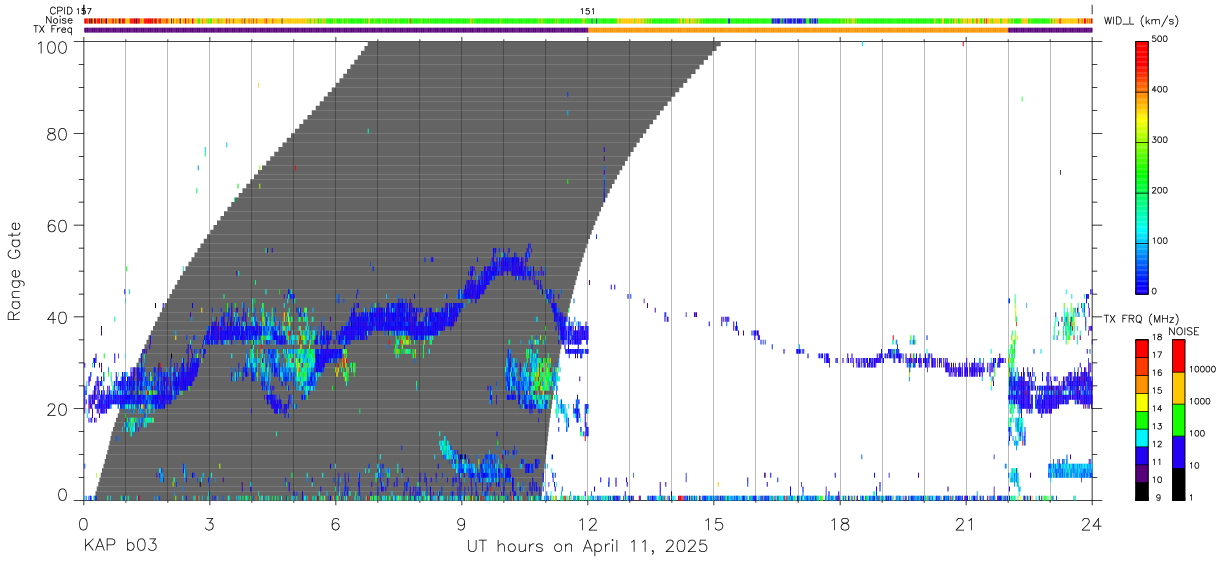The width and height of the screenshot is (1228, 567).
Task: Click the '12' hour tick on the time axis
Action: (x=587, y=523)
